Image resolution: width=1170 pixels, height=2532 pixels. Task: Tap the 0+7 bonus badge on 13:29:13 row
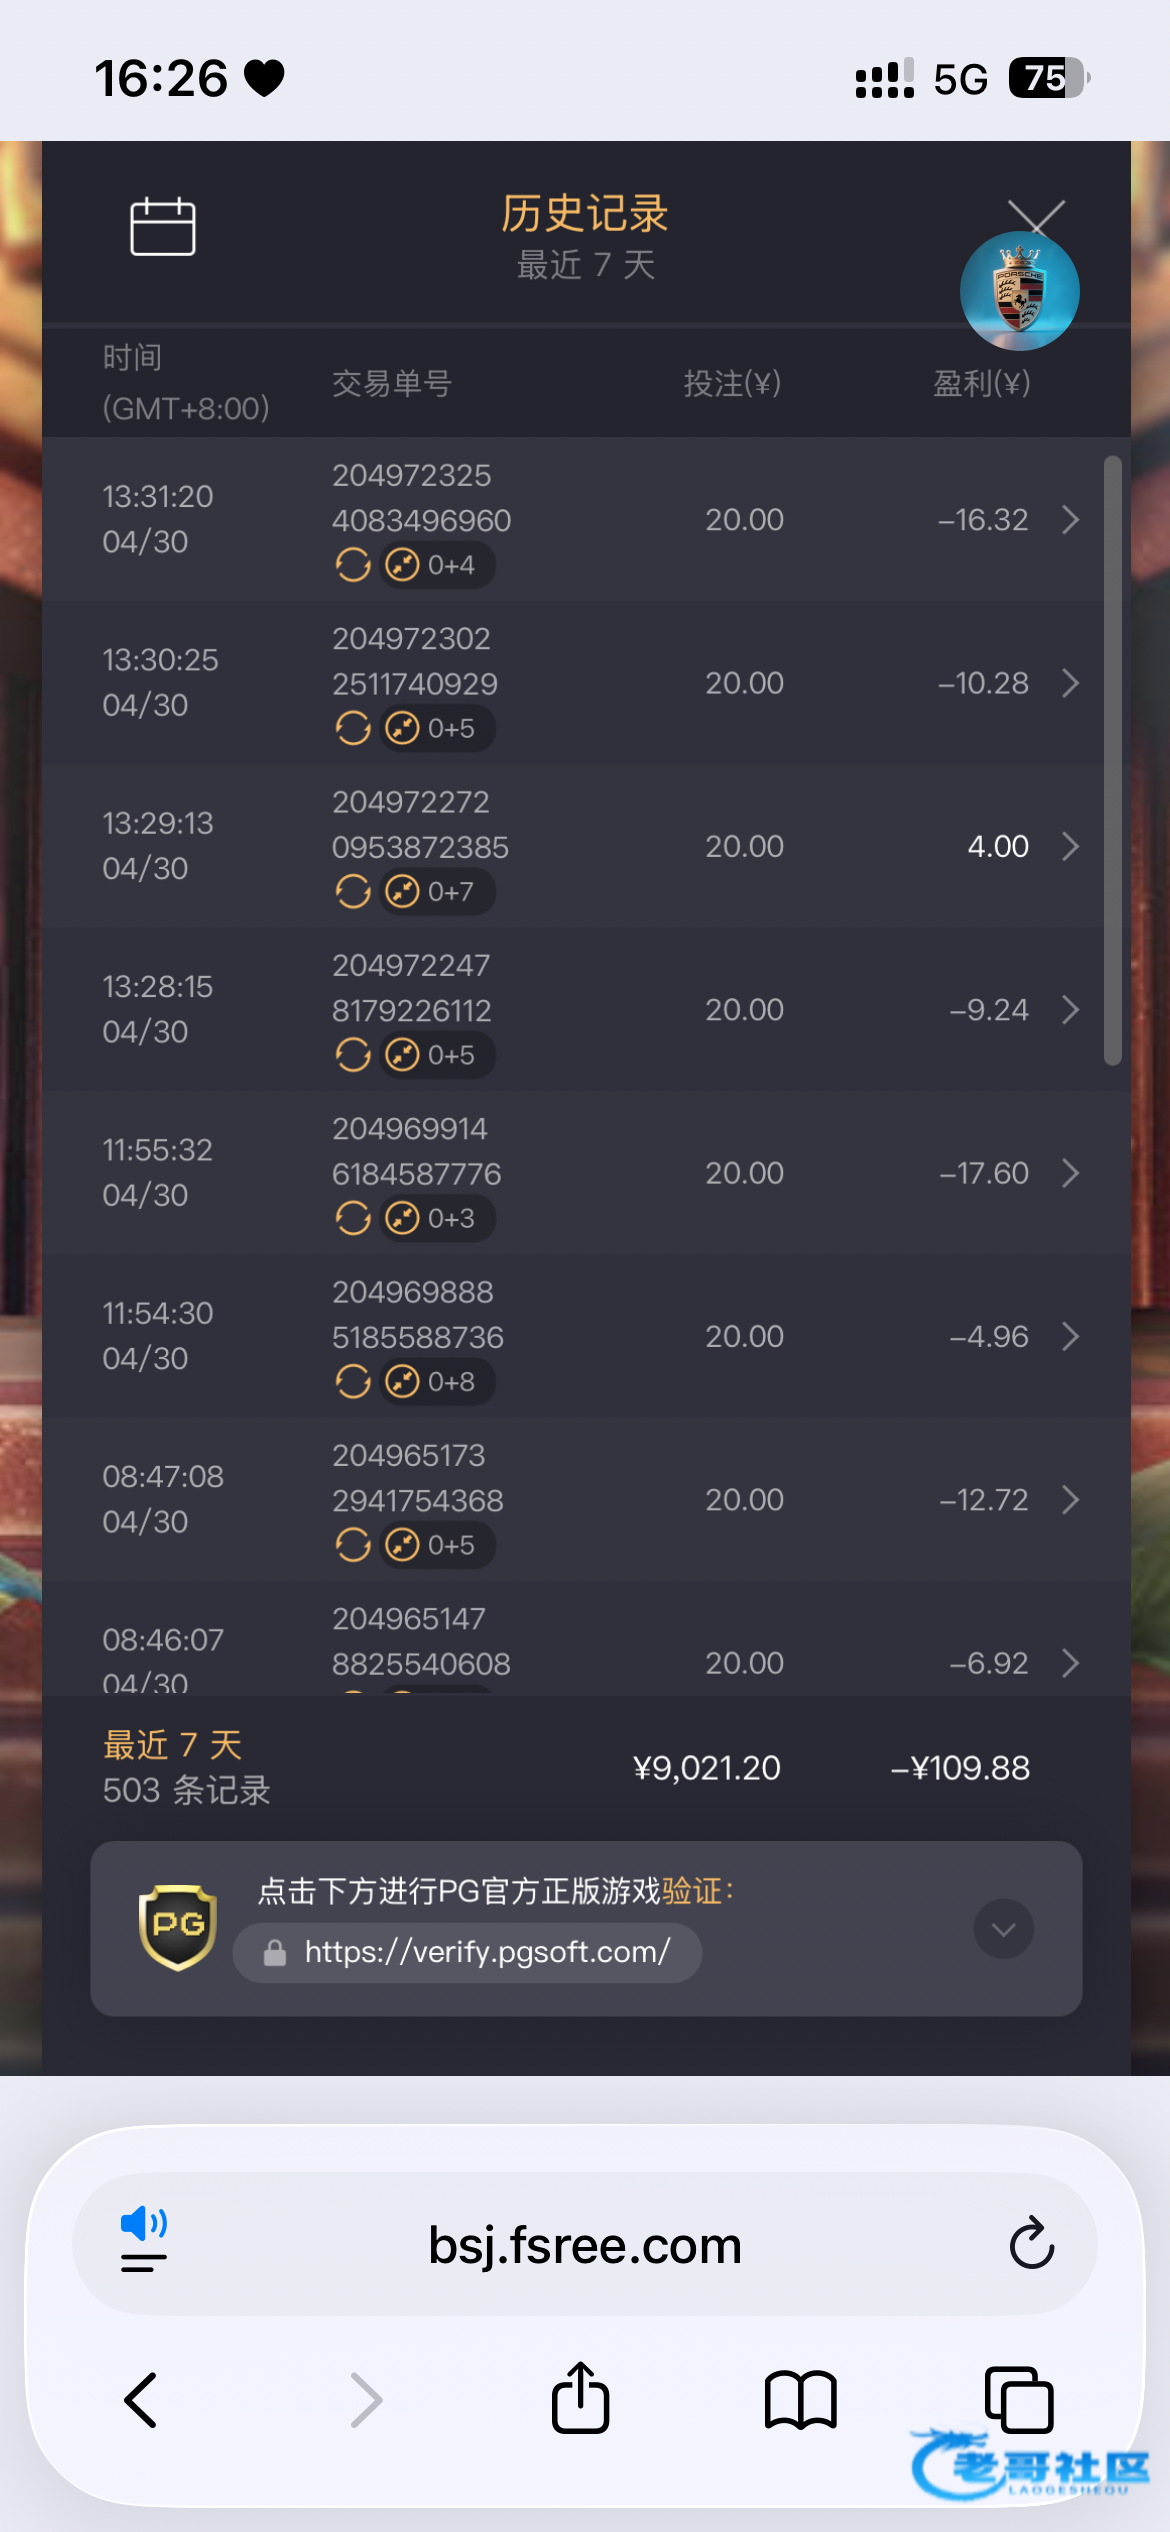pos(436,892)
